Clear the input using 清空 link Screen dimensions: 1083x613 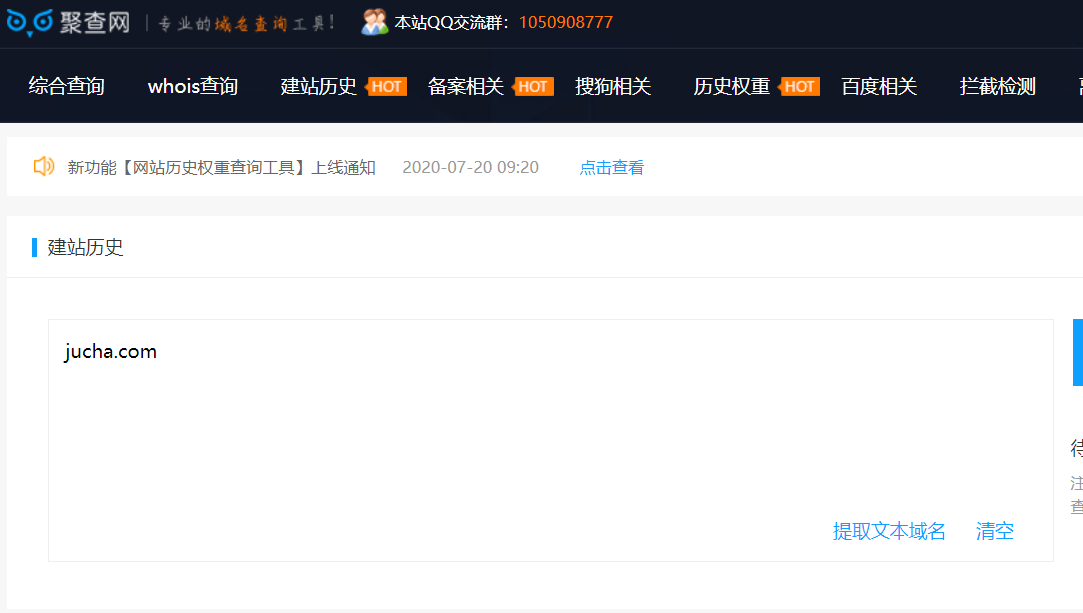(x=993, y=531)
